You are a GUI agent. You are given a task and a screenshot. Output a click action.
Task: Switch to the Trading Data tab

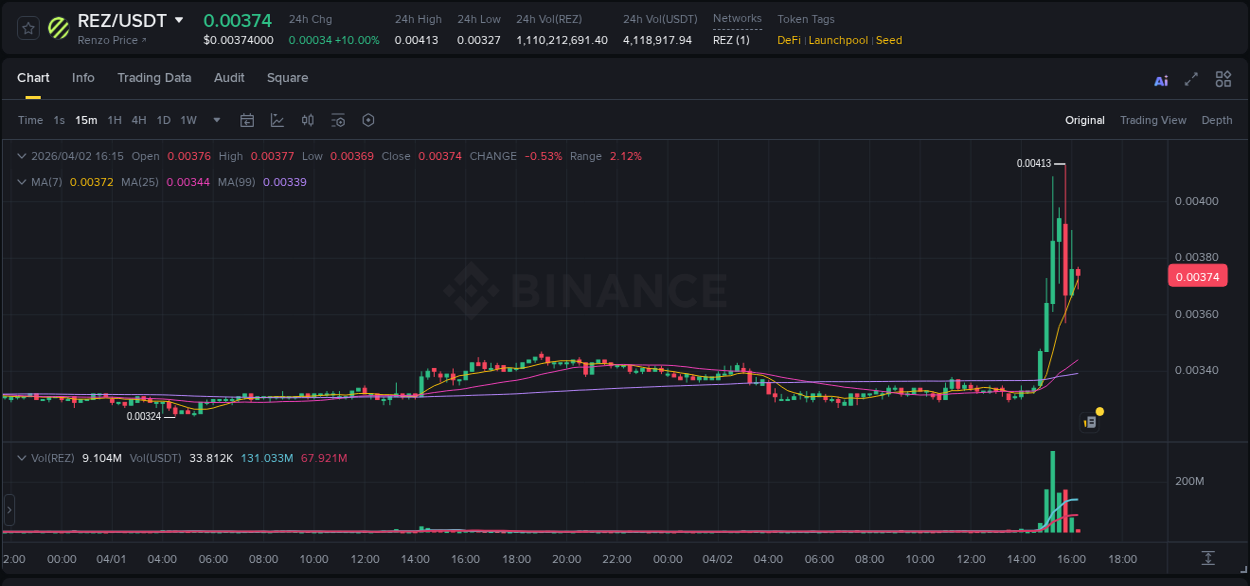(155, 78)
